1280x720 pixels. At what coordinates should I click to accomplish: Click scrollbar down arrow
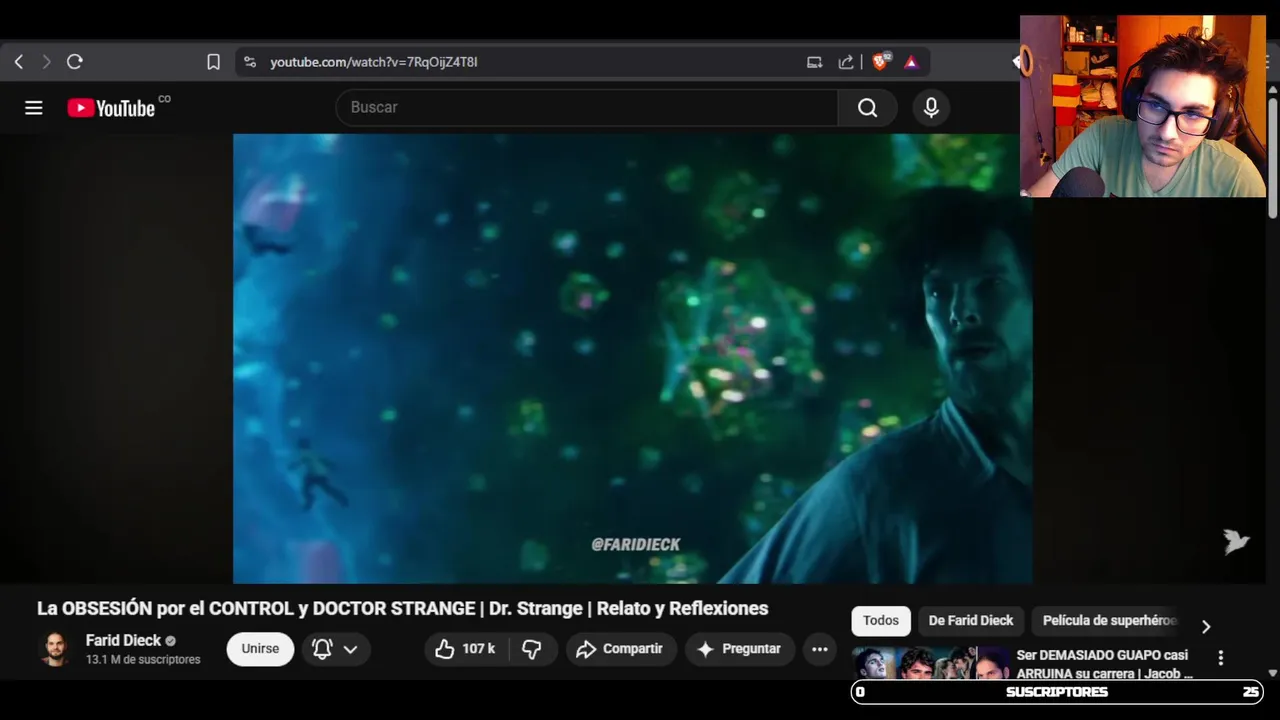1272,673
